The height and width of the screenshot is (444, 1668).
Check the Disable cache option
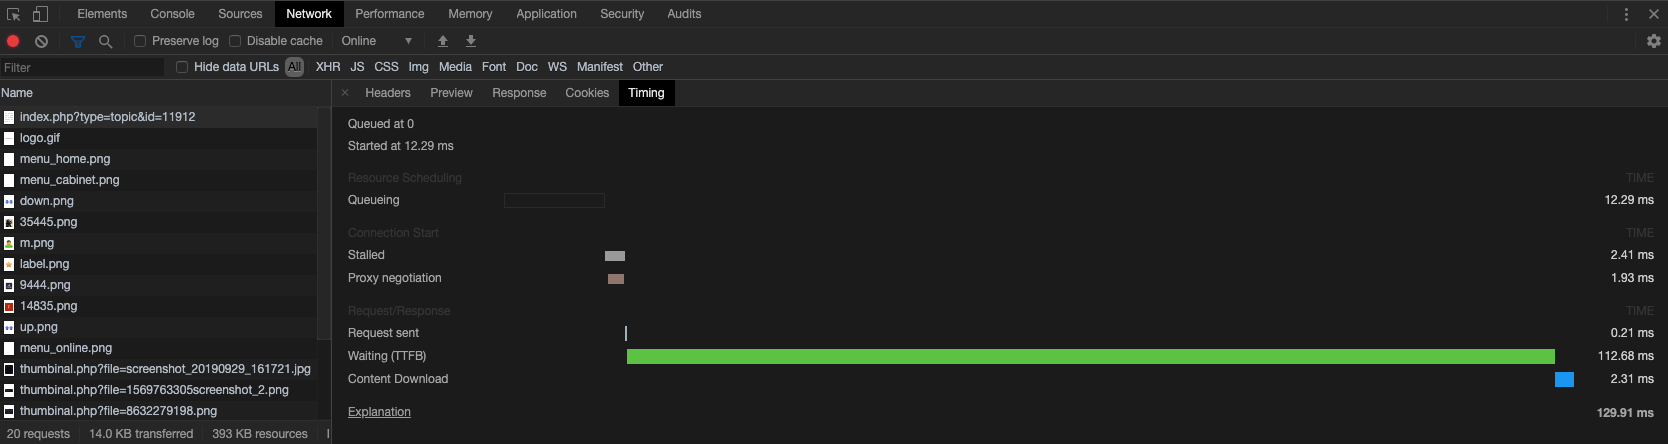tap(235, 41)
